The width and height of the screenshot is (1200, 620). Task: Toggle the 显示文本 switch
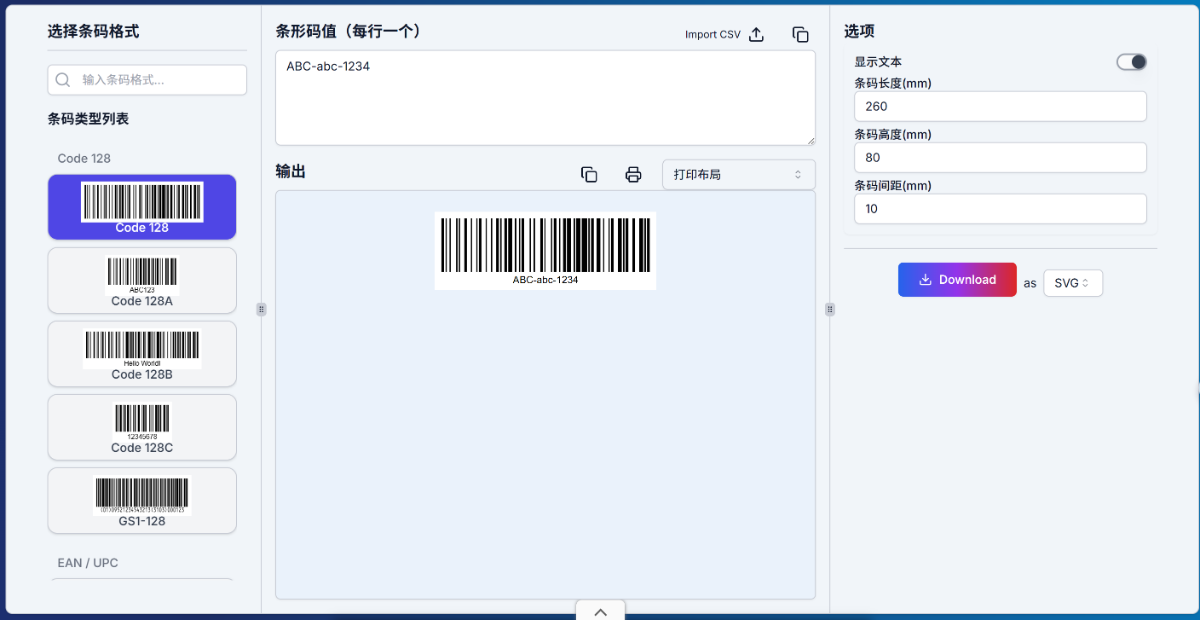pos(1131,62)
